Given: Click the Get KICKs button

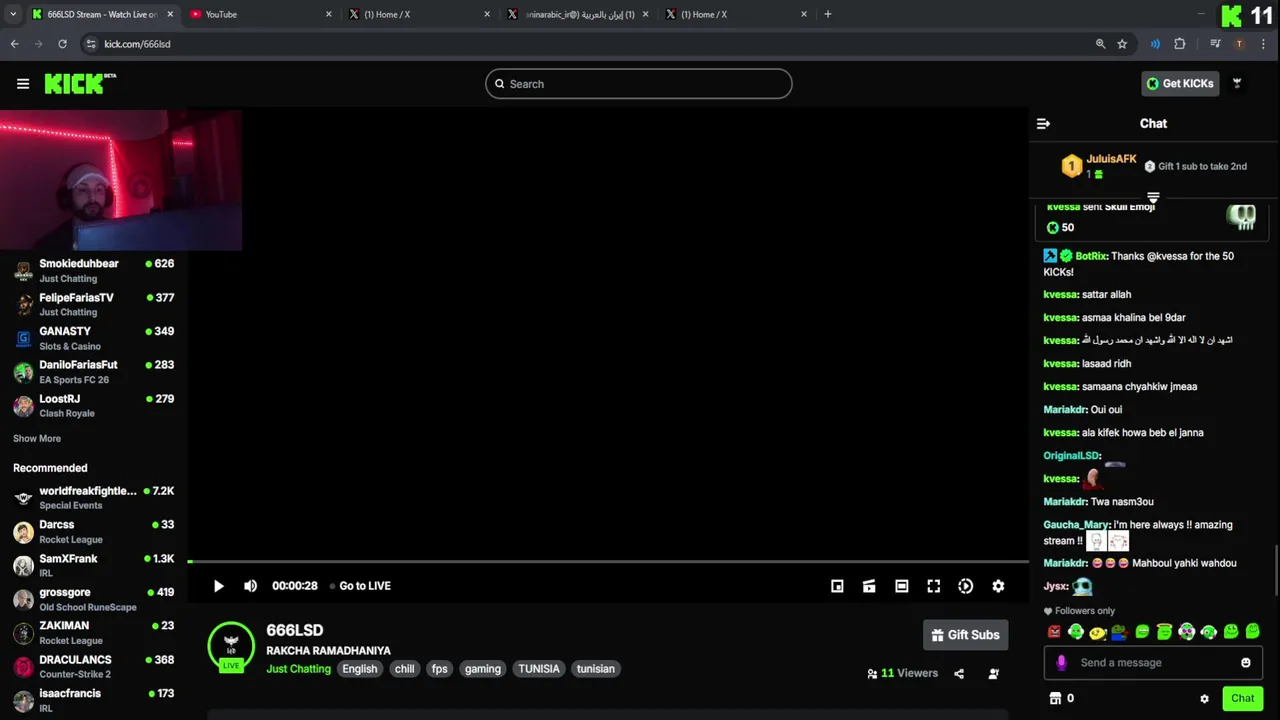Looking at the screenshot, I should pyautogui.click(x=1180, y=84).
